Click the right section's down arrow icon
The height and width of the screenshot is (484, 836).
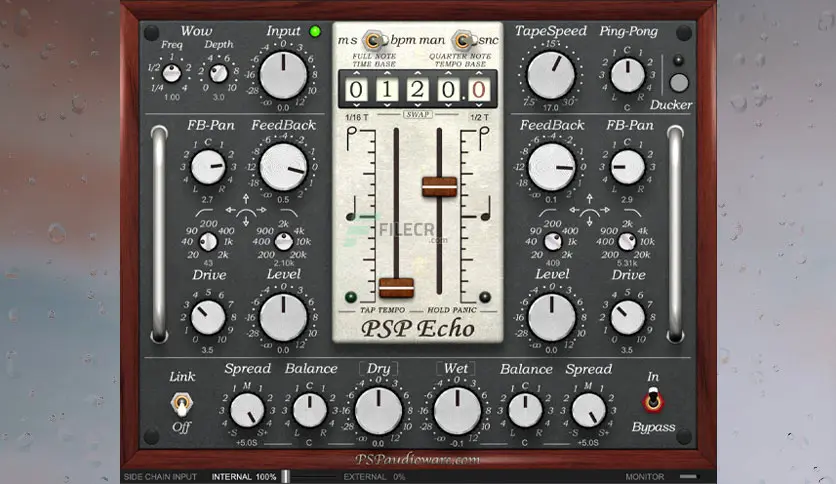coord(589,221)
